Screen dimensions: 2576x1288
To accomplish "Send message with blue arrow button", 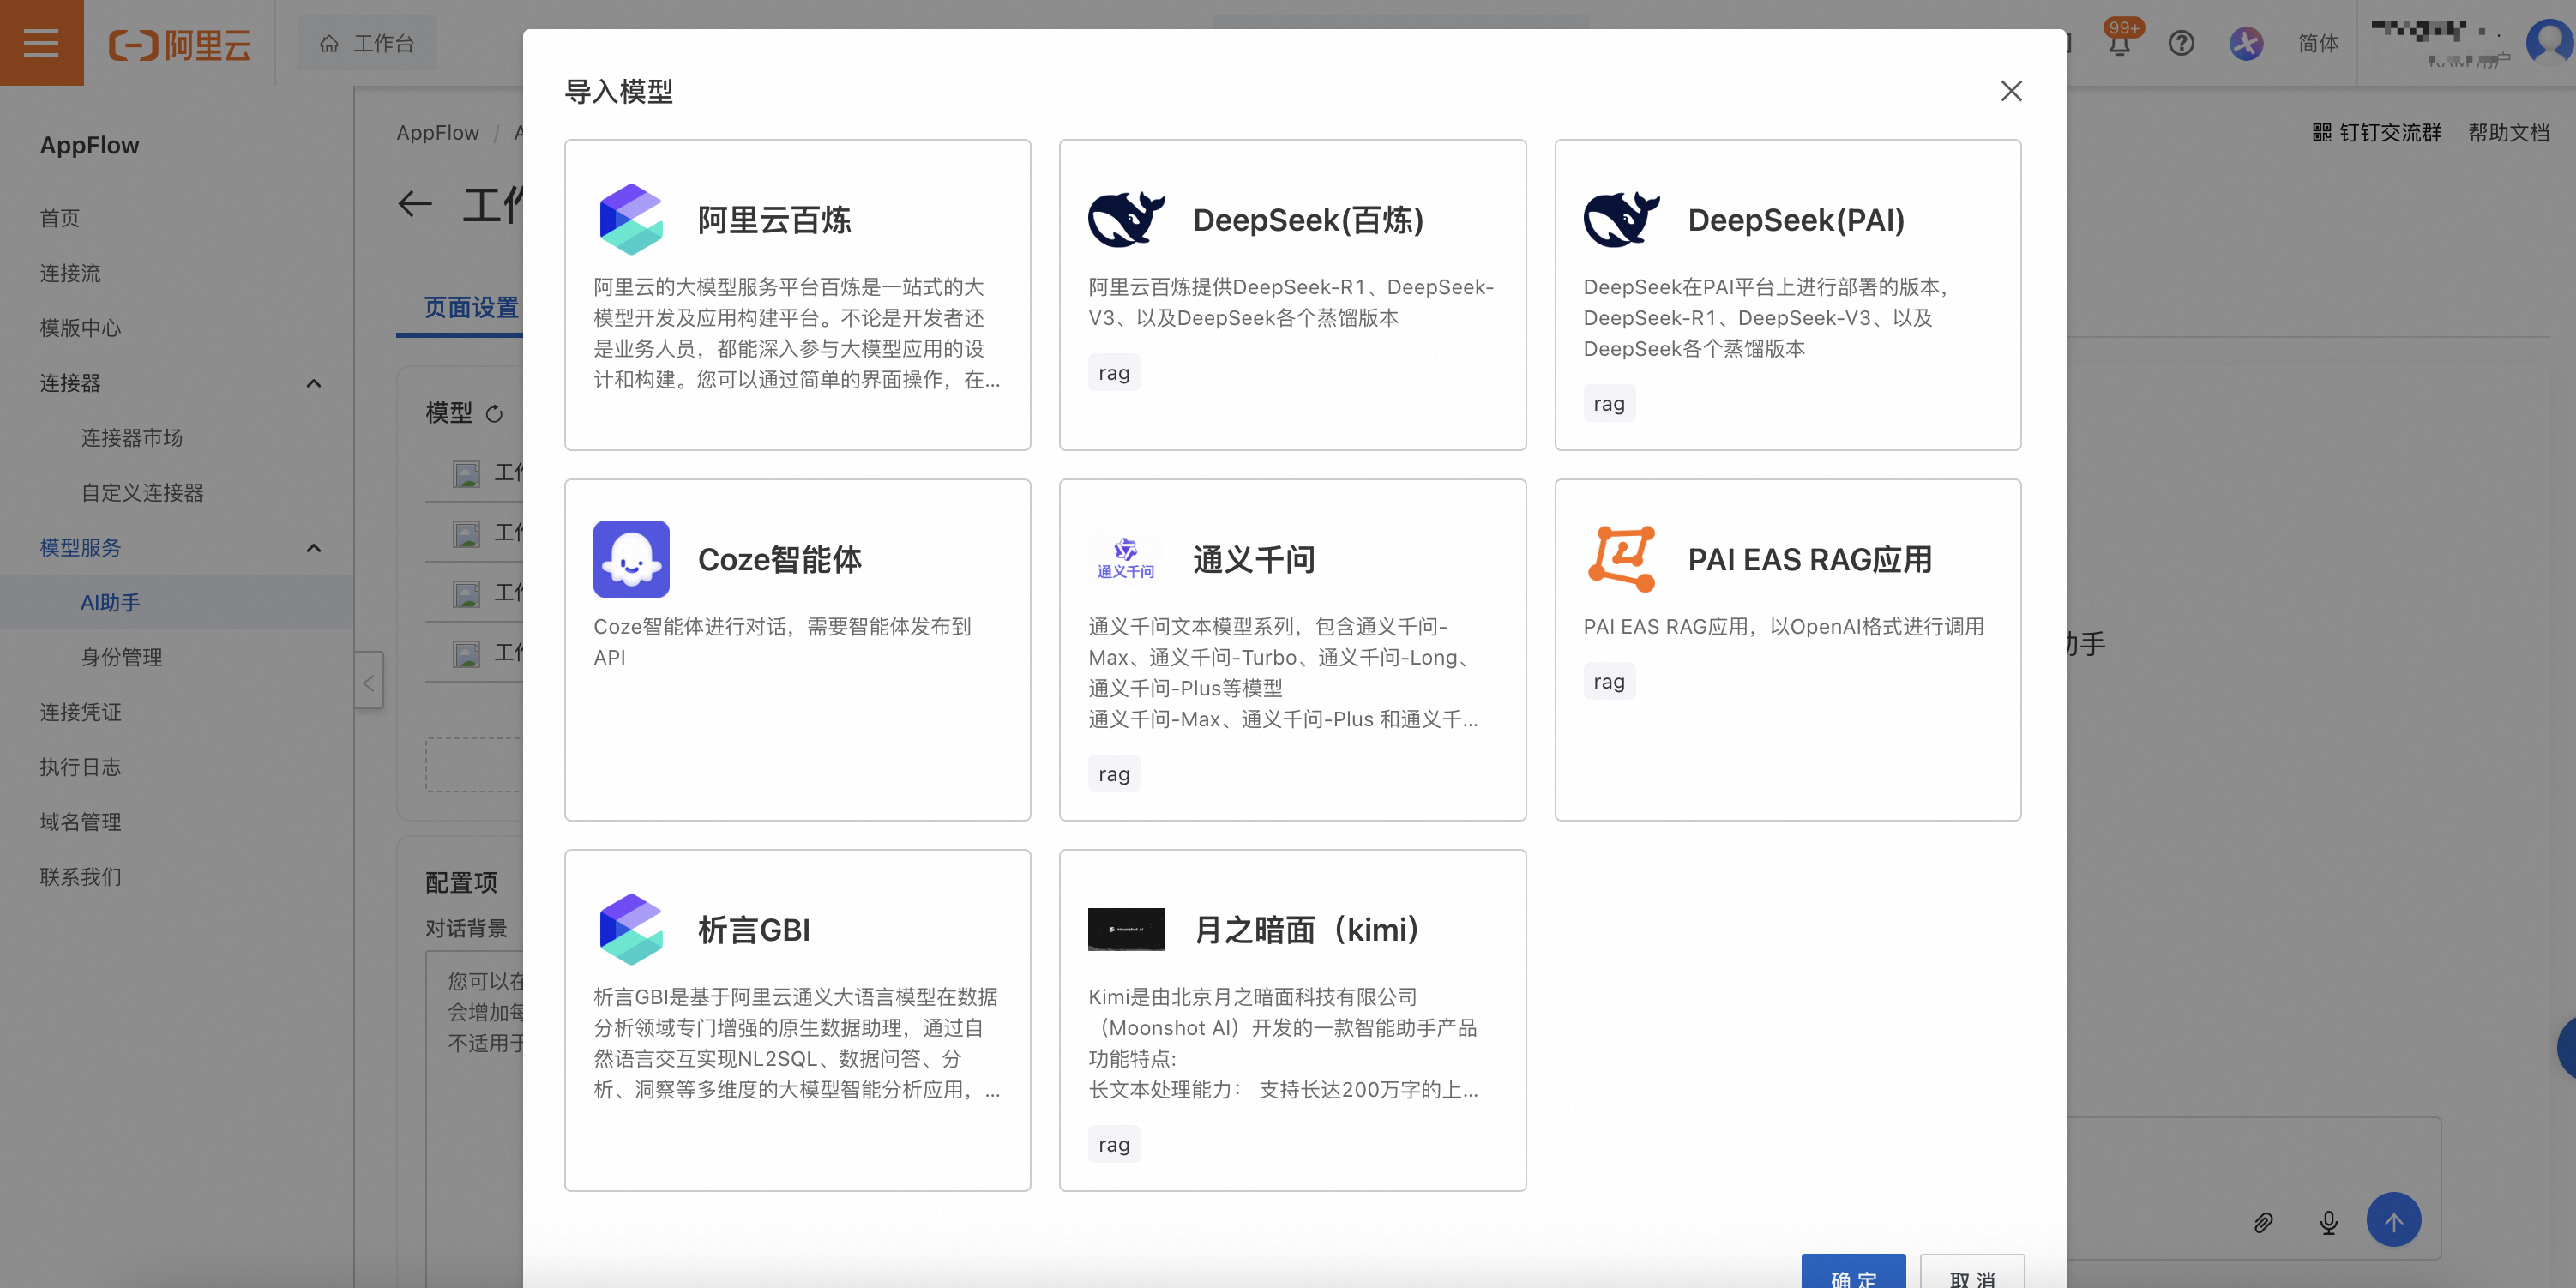I will pos(2393,1221).
